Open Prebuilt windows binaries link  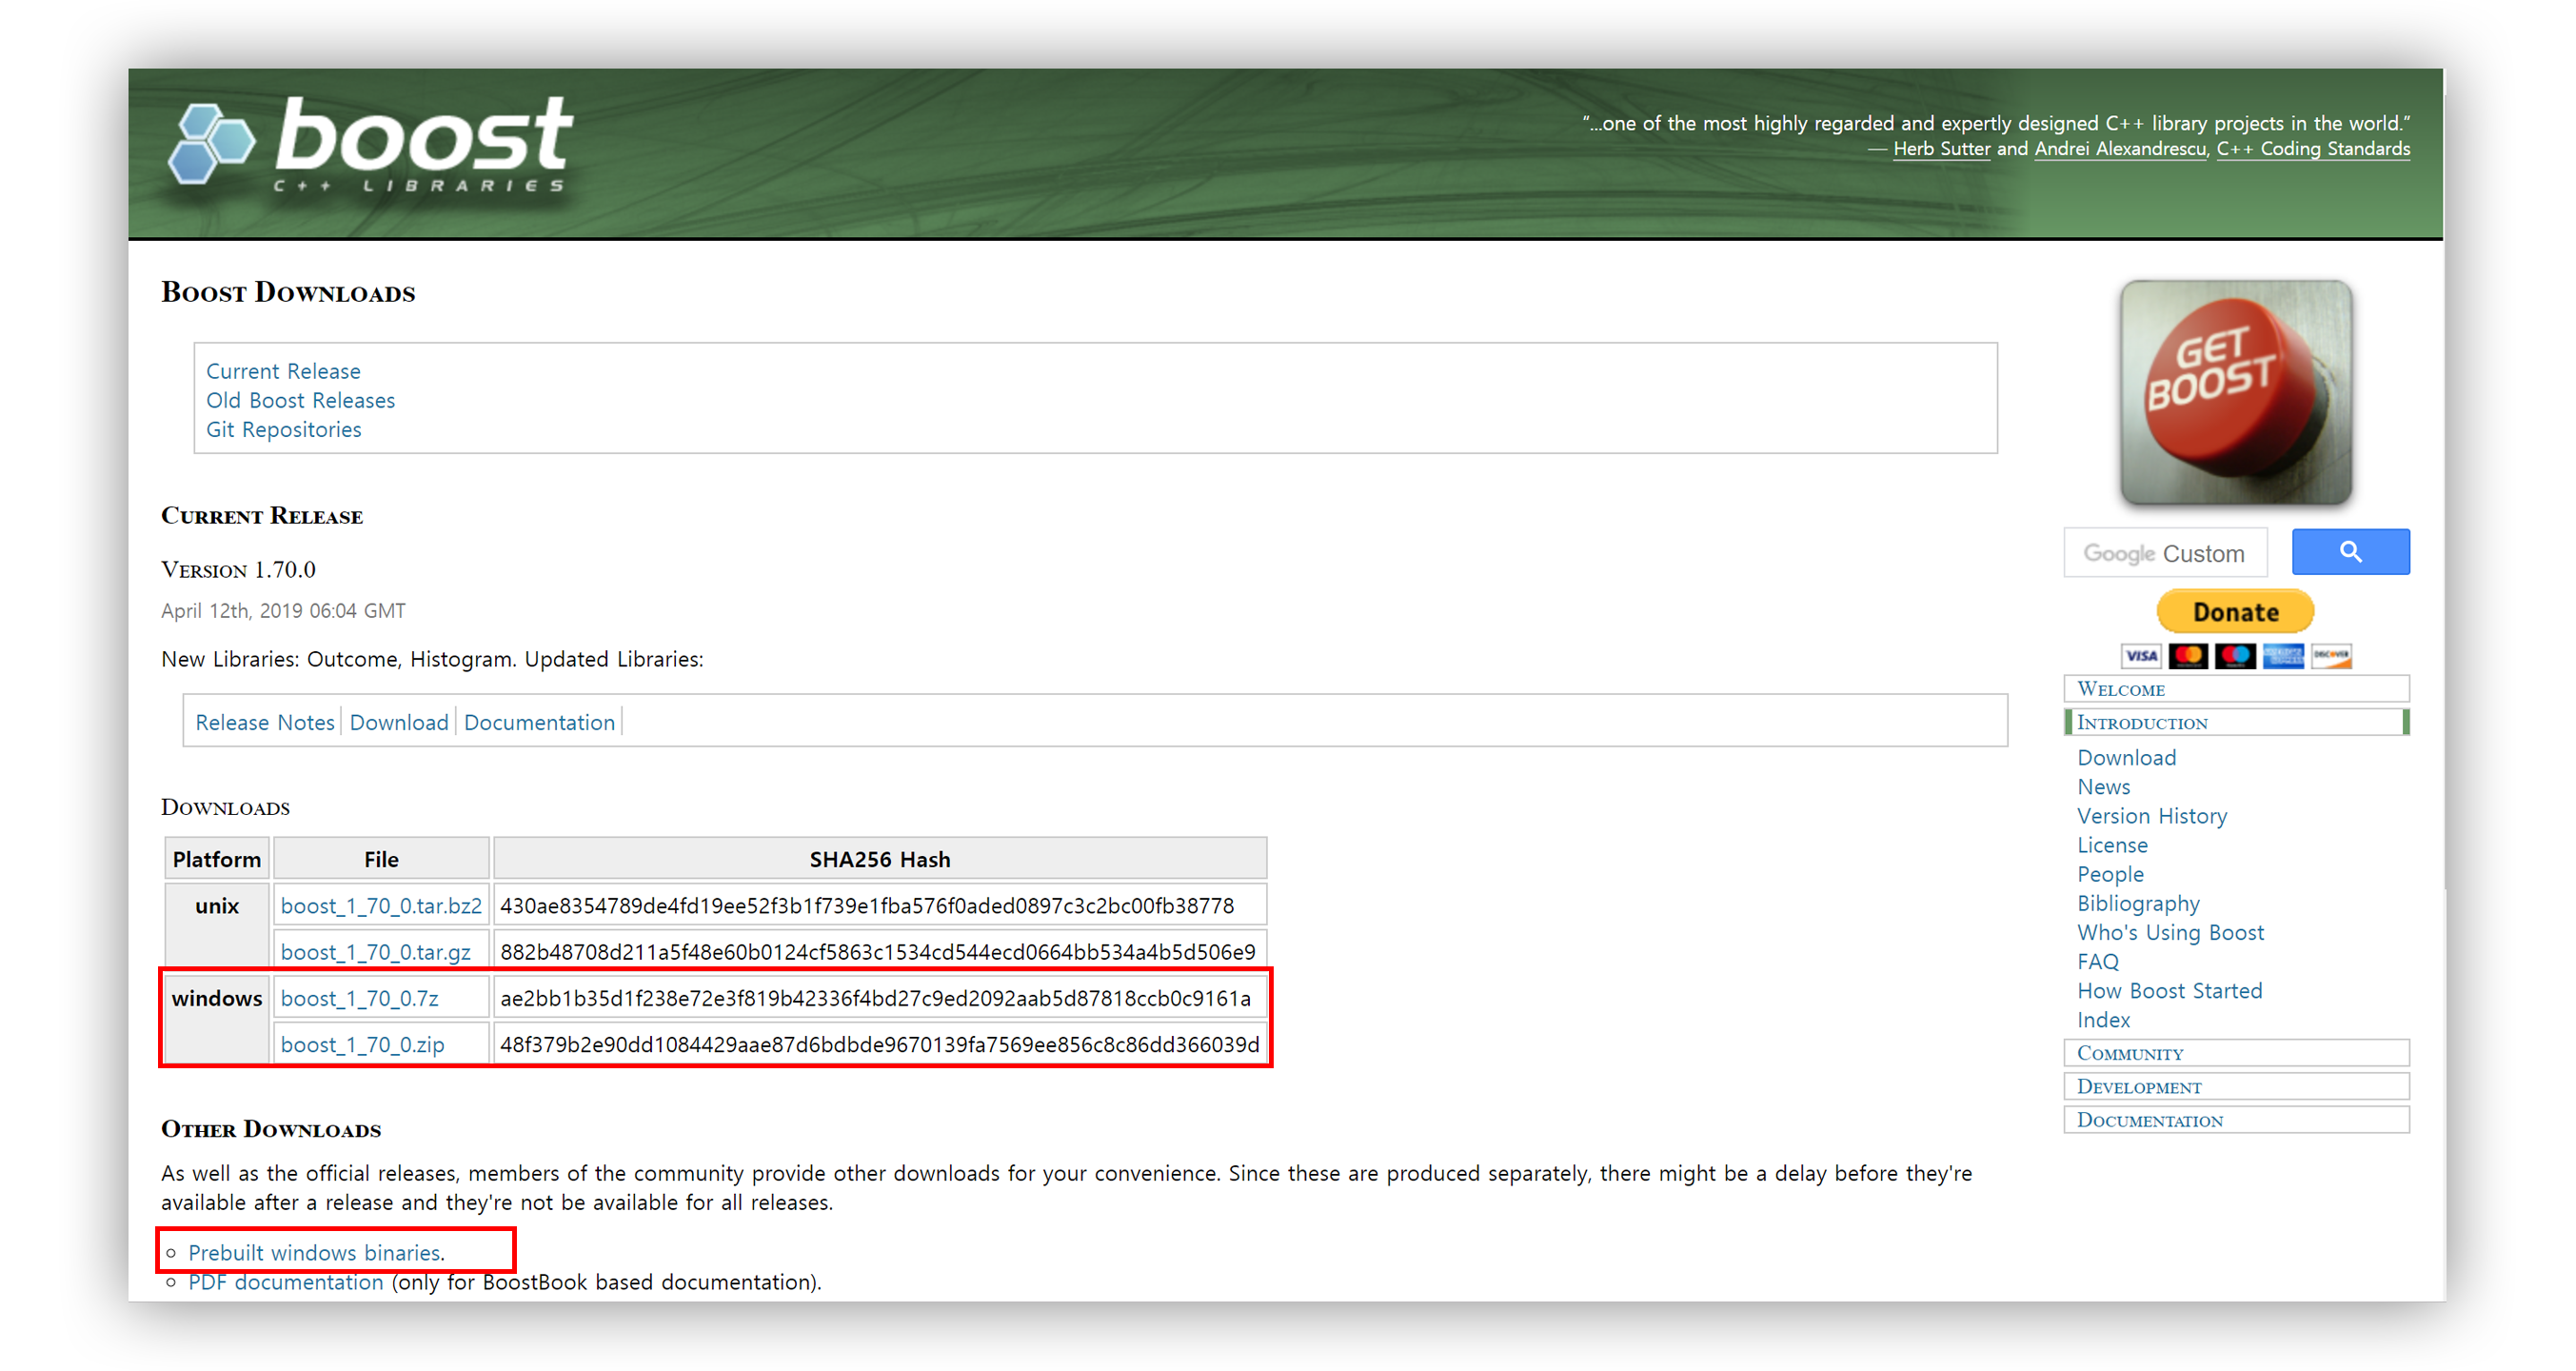[x=314, y=1252]
